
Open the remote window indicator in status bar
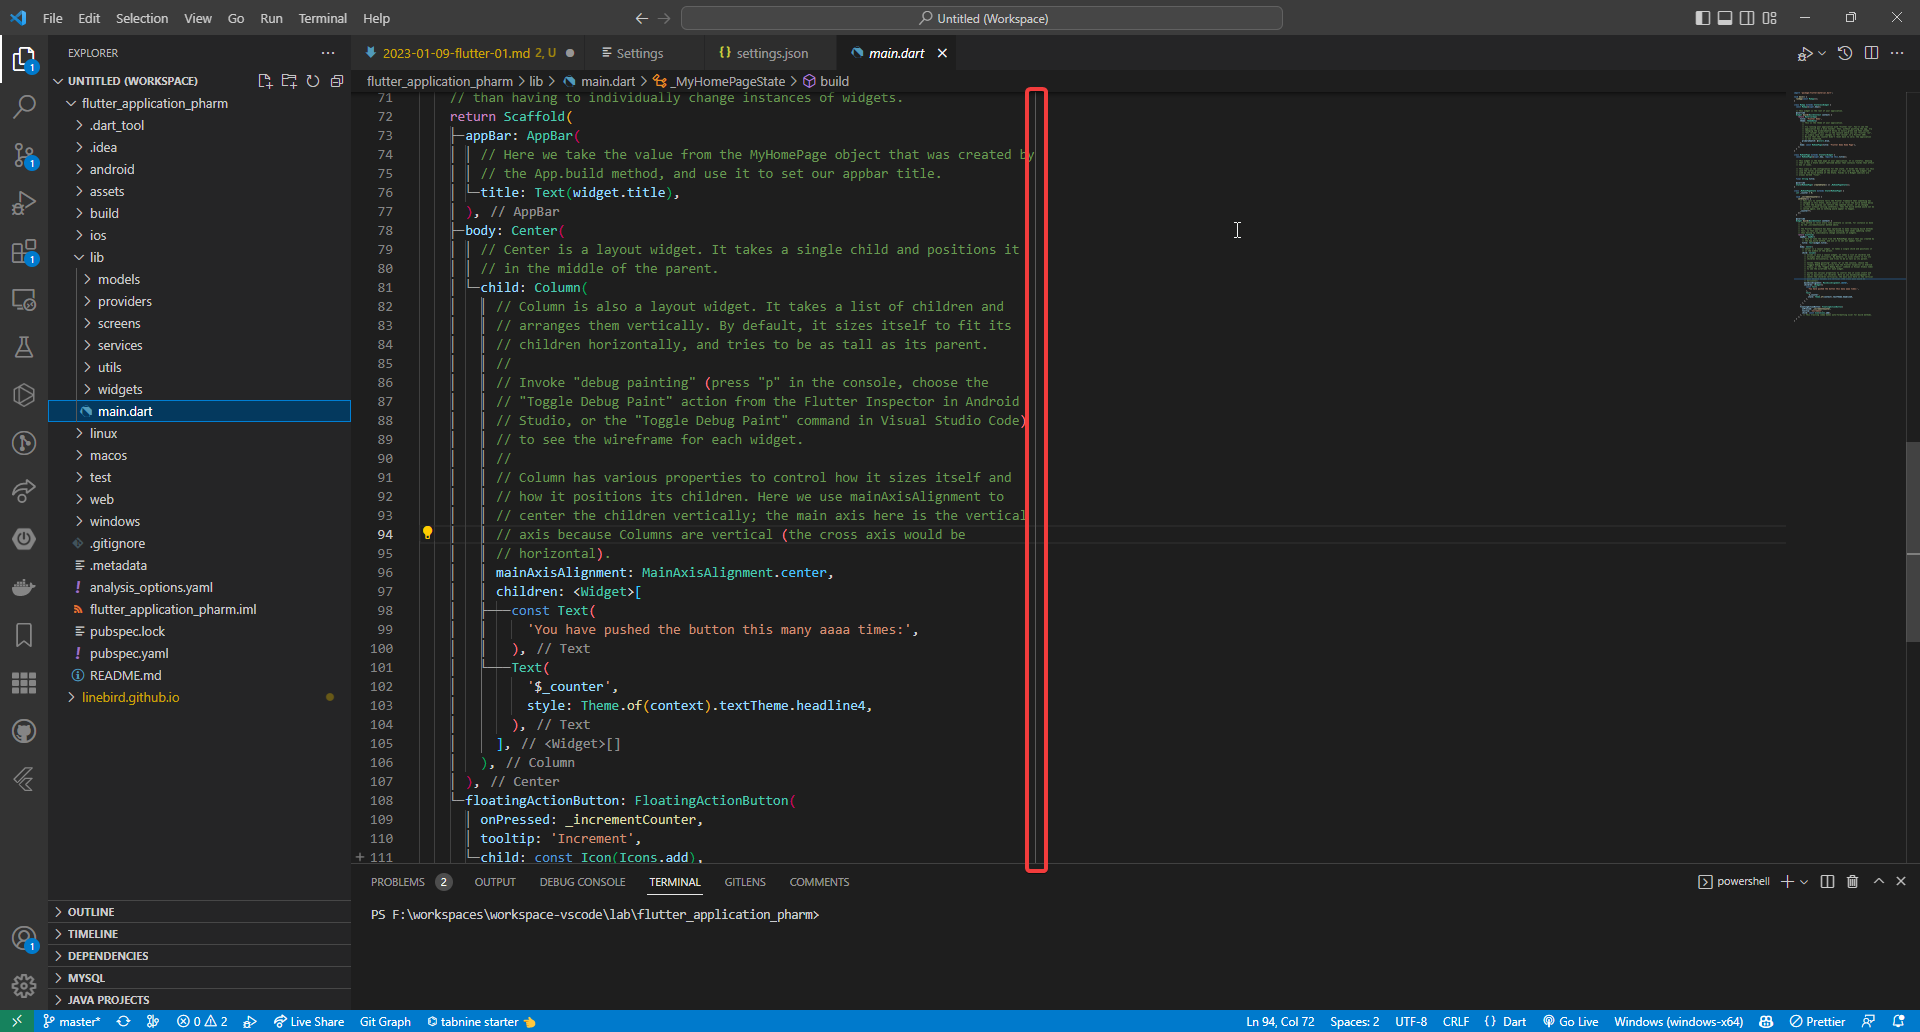[x=17, y=1021]
